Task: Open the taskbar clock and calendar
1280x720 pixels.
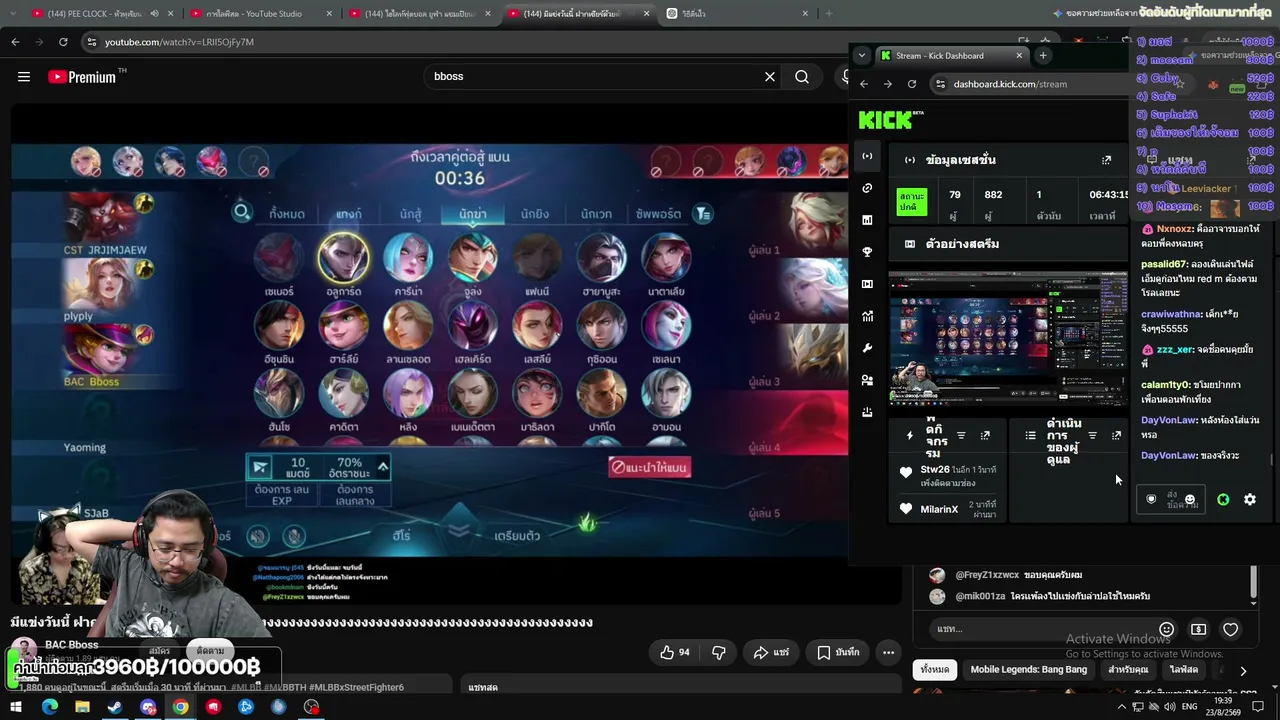Action: [1222, 707]
